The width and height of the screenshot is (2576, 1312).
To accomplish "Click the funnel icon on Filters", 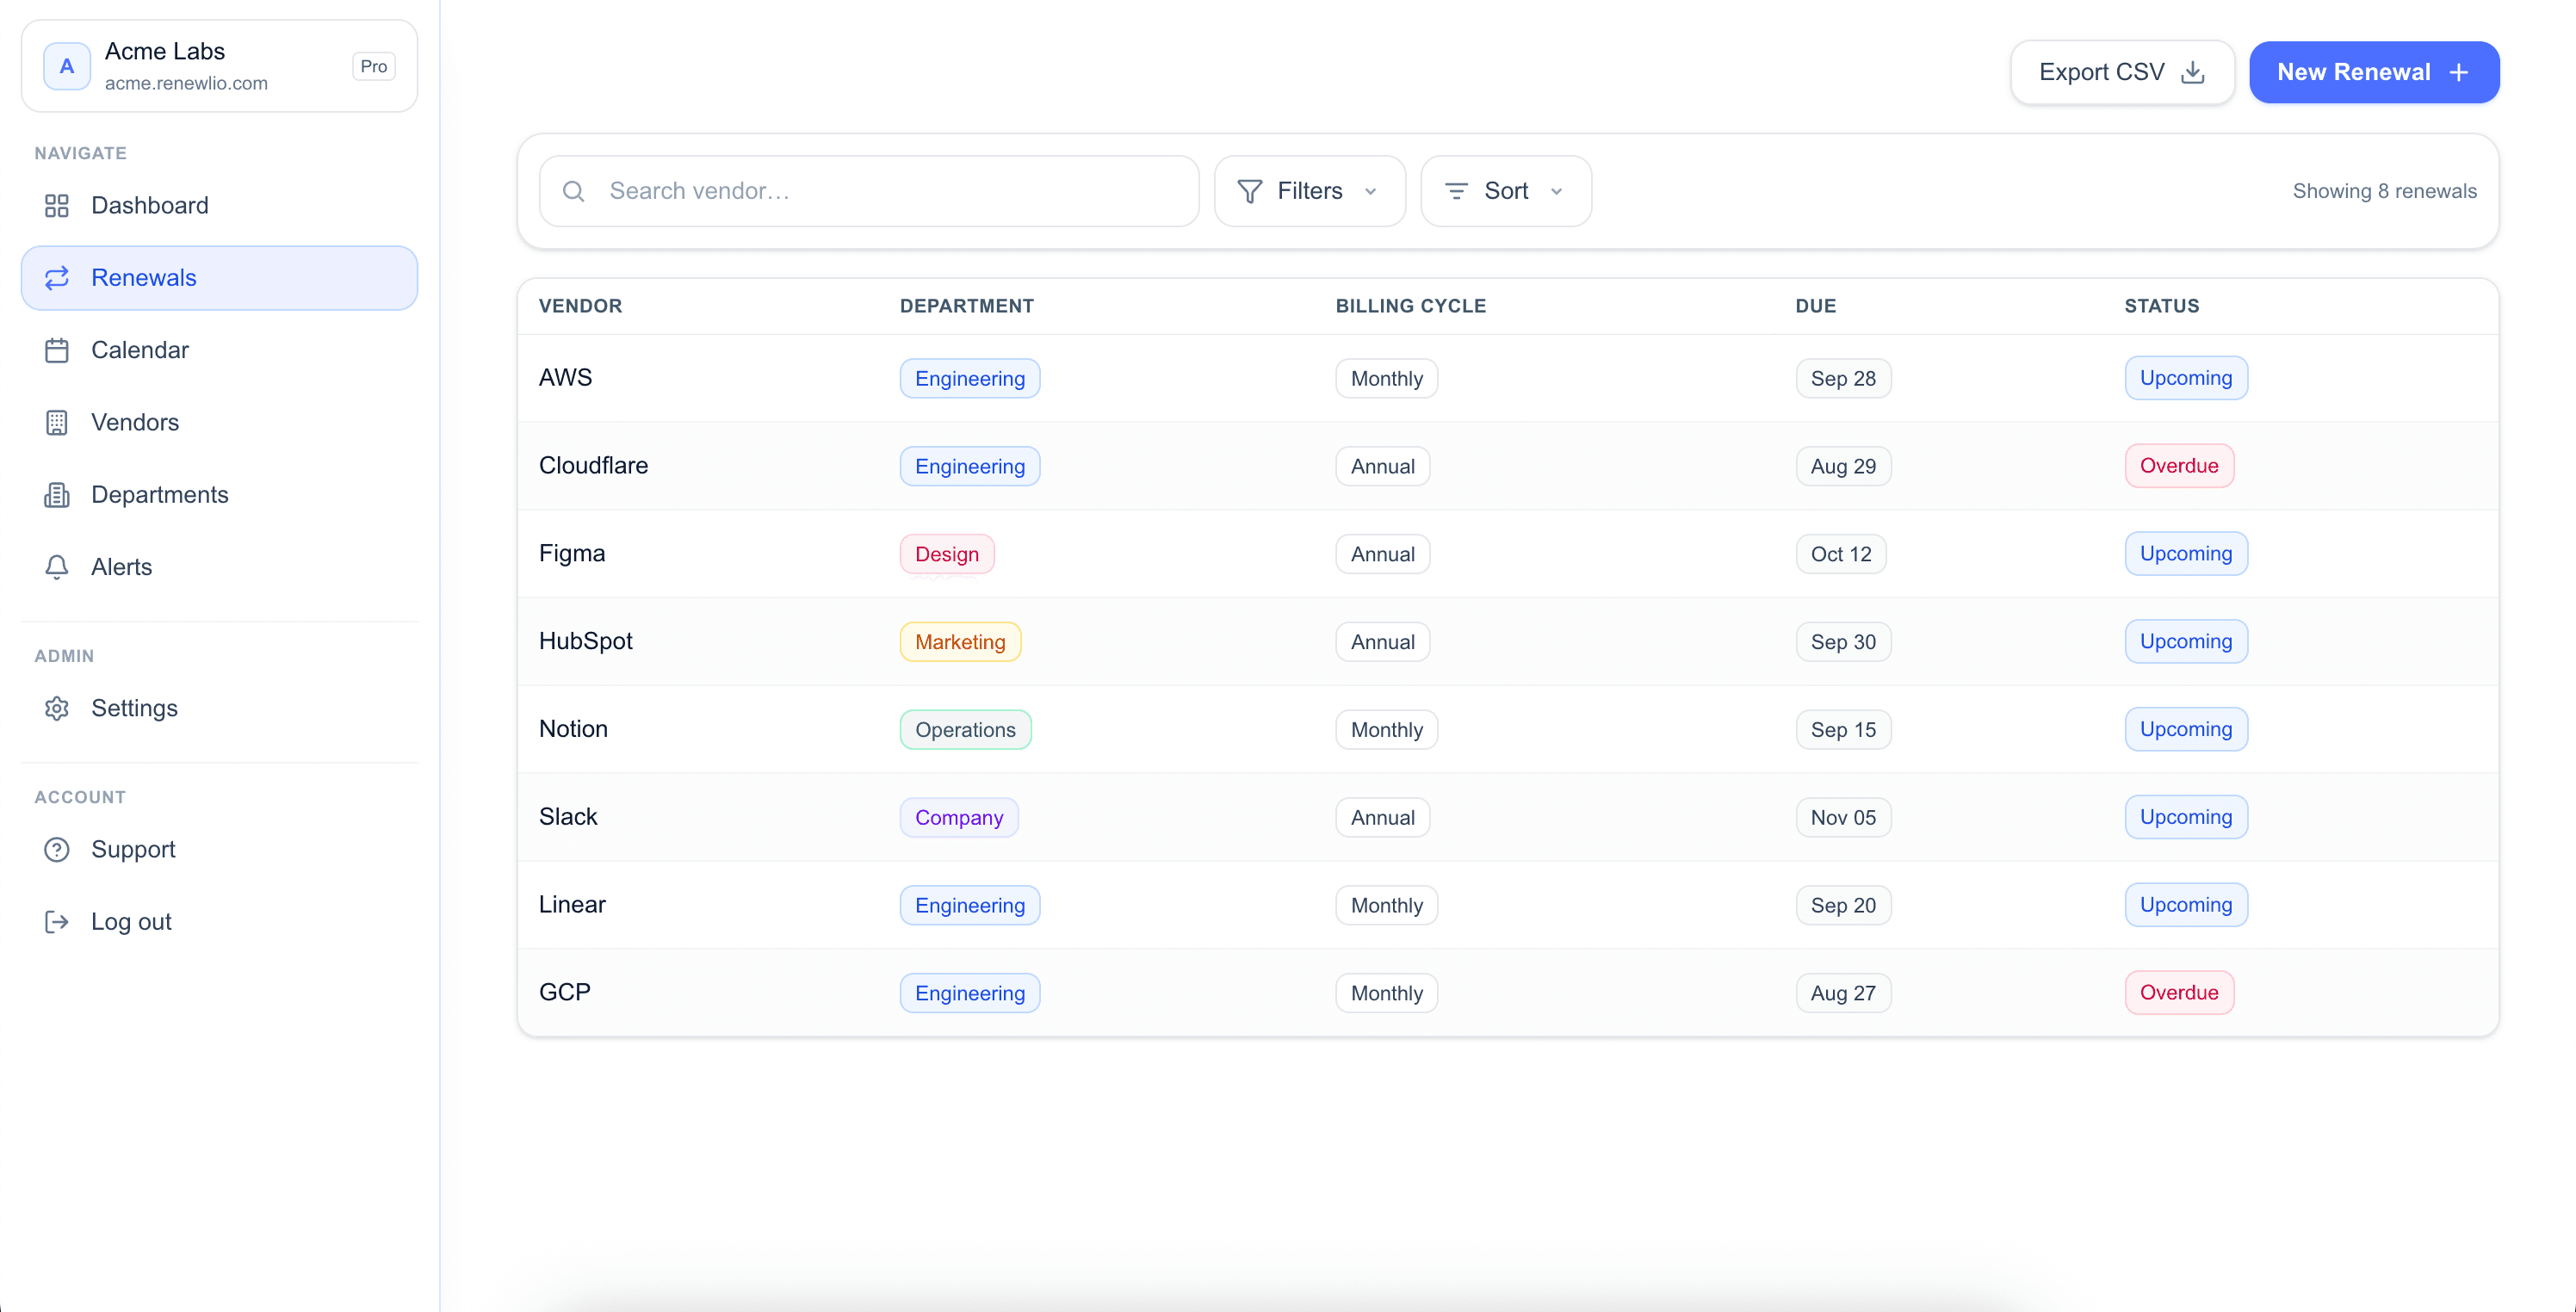I will tap(1250, 191).
